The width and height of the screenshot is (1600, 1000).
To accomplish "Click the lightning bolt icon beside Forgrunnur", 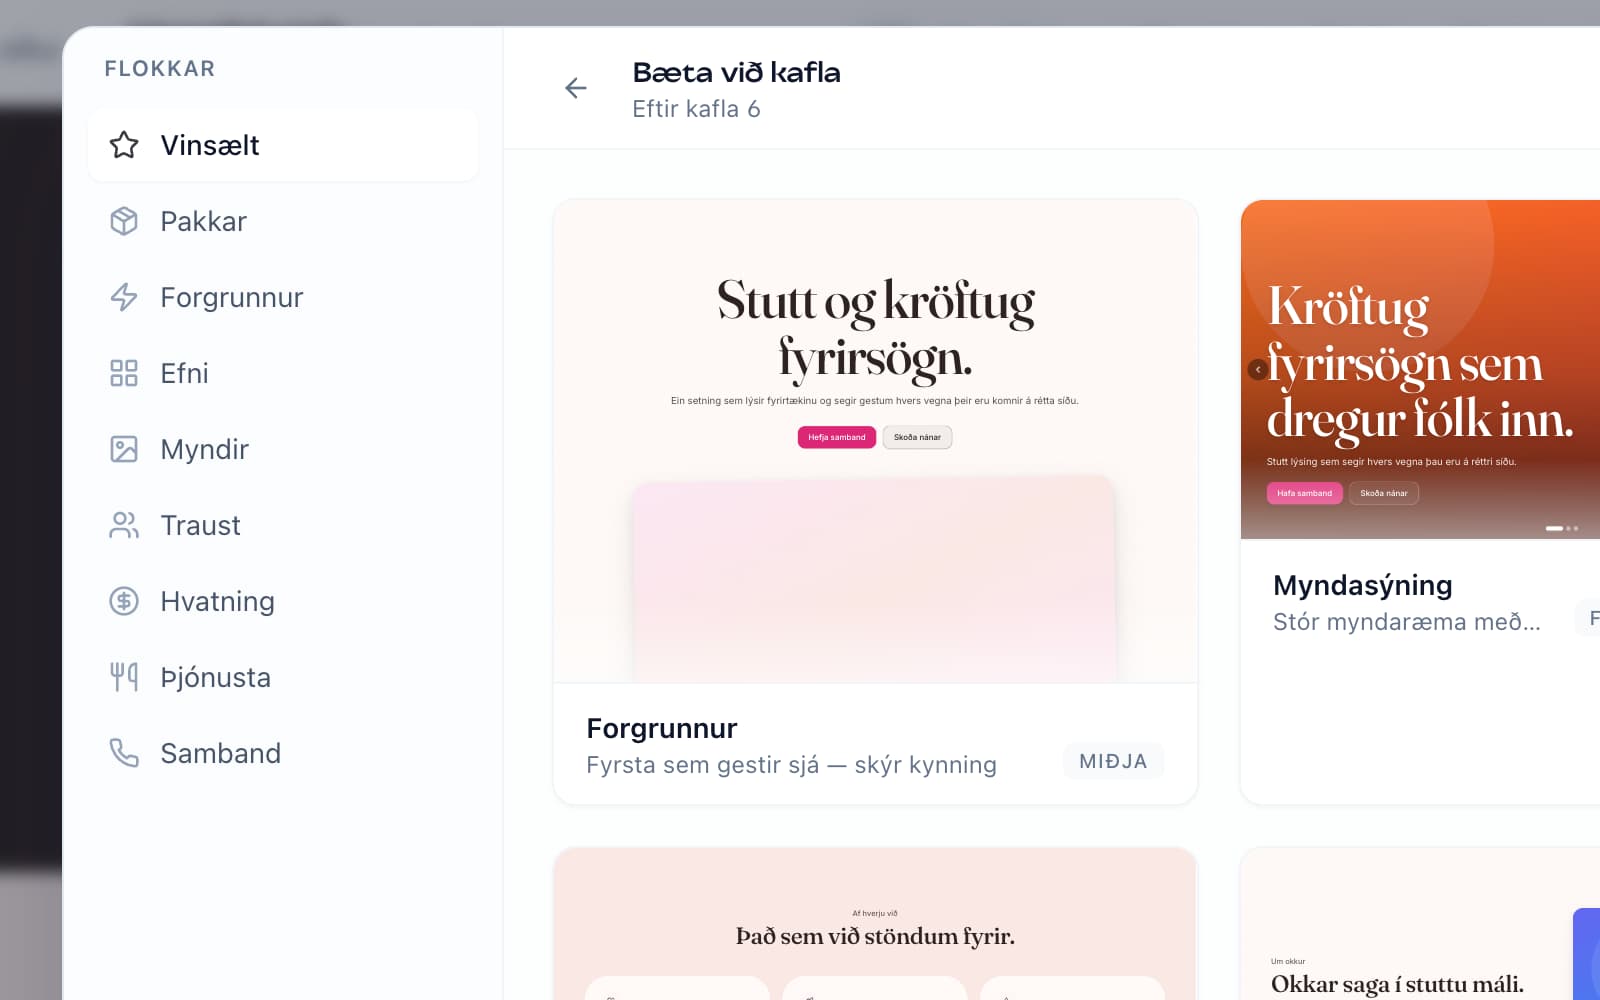I will coord(123,297).
